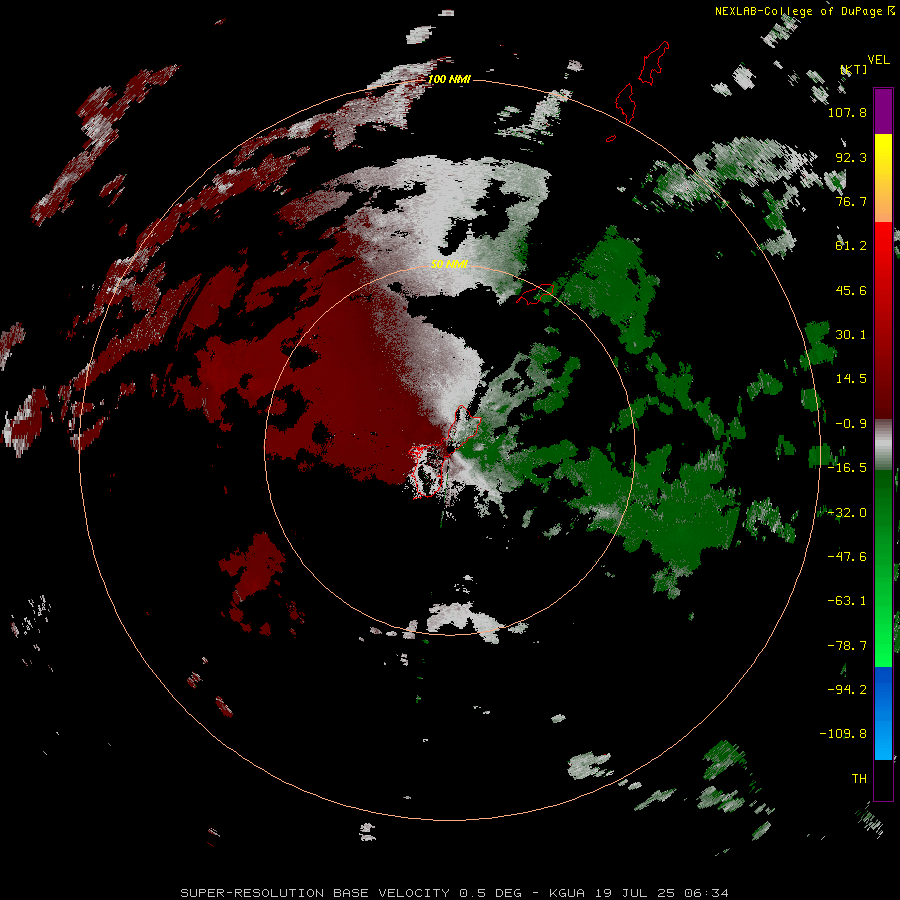Click the 92.3 scale value

[x=851, y=157]
